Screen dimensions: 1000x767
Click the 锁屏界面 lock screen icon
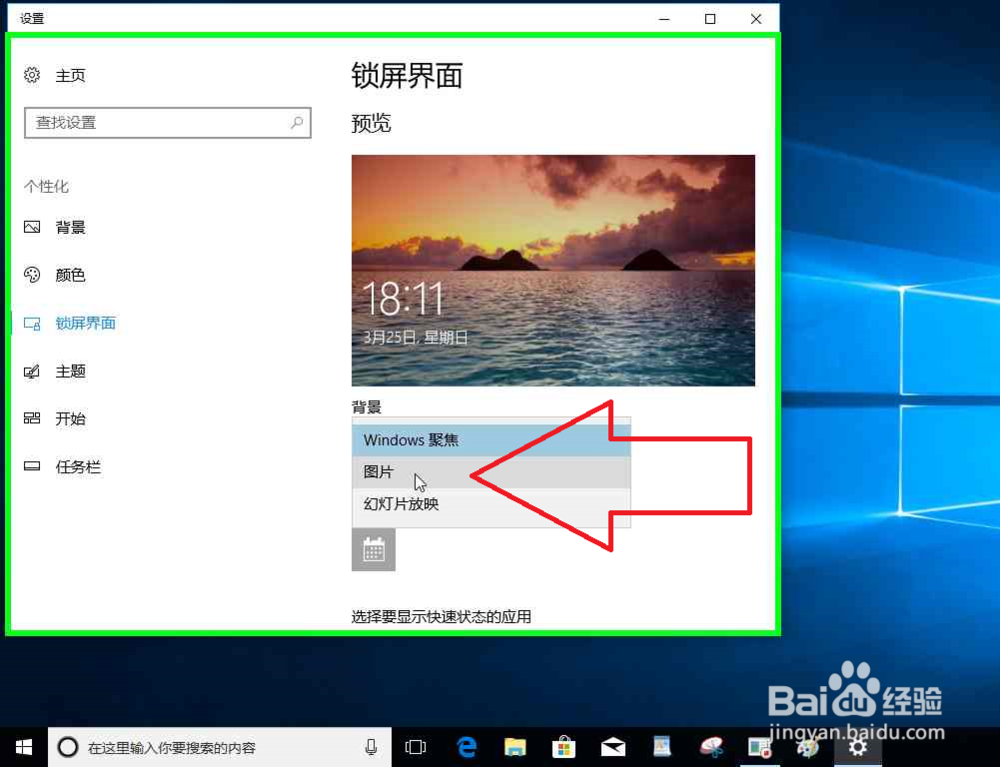tap(34, 323)
